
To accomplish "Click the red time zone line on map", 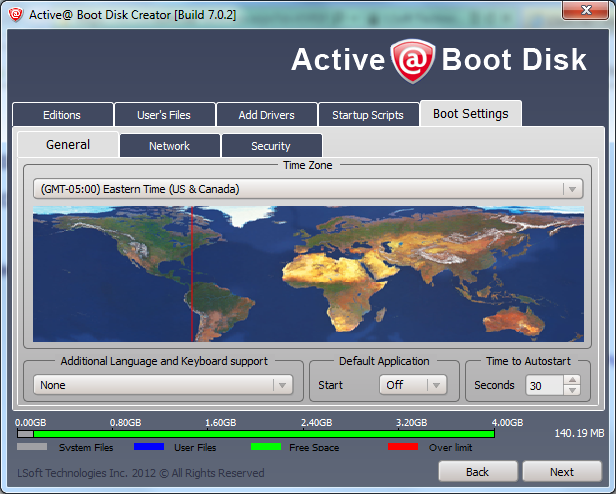I will tap(192, 274).
